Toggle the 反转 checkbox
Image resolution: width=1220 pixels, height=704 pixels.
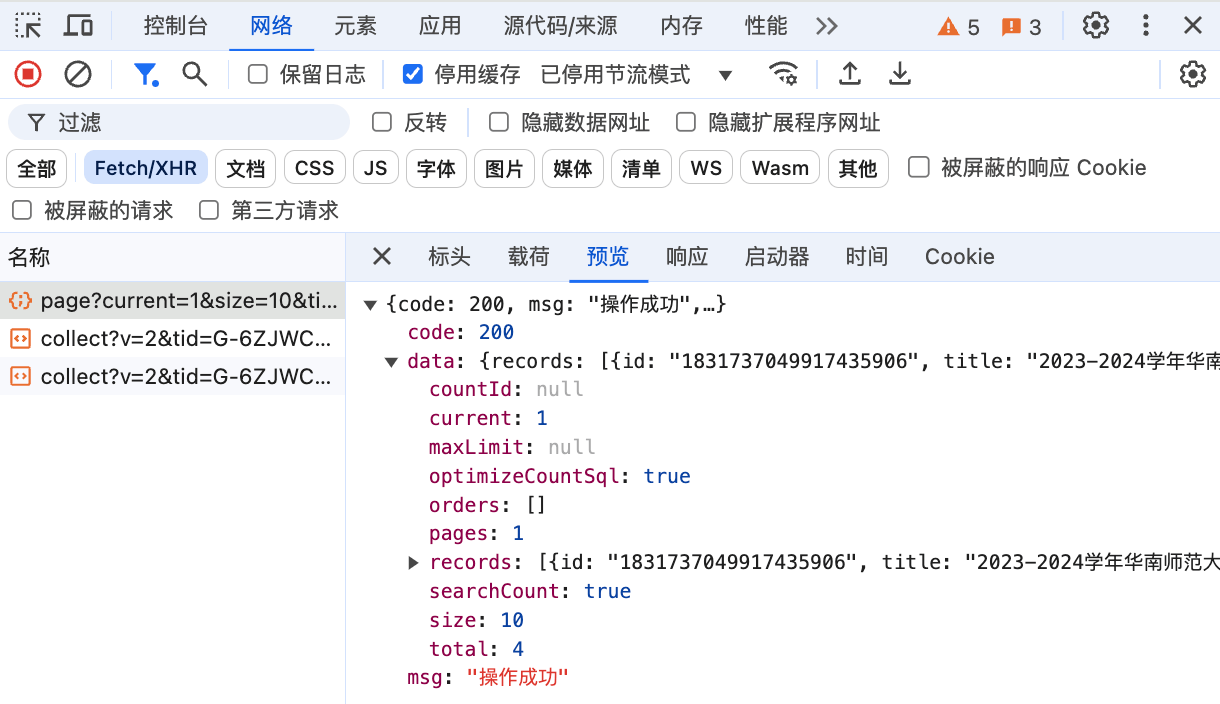pos(382,123)
